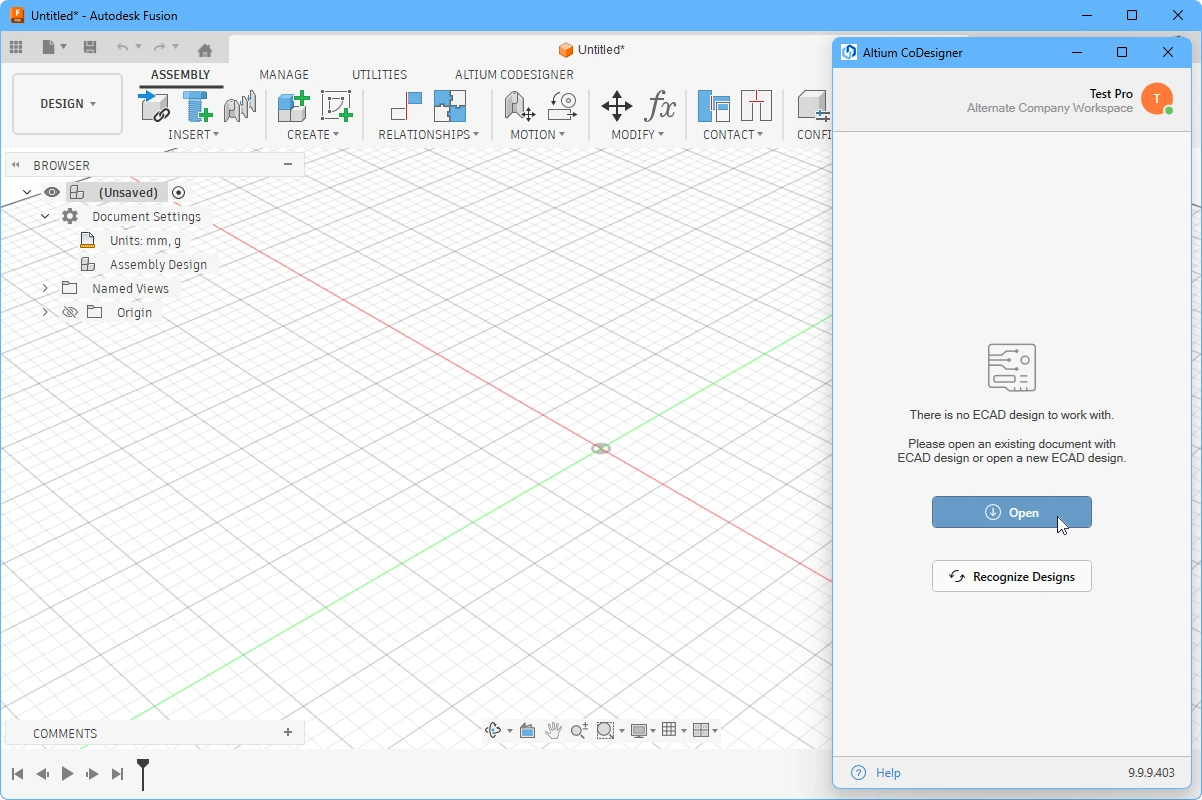This screenshot has width=1202, height=800.
Task: Activate the Pan tool in navigation bar
Action: click(554, 730)
